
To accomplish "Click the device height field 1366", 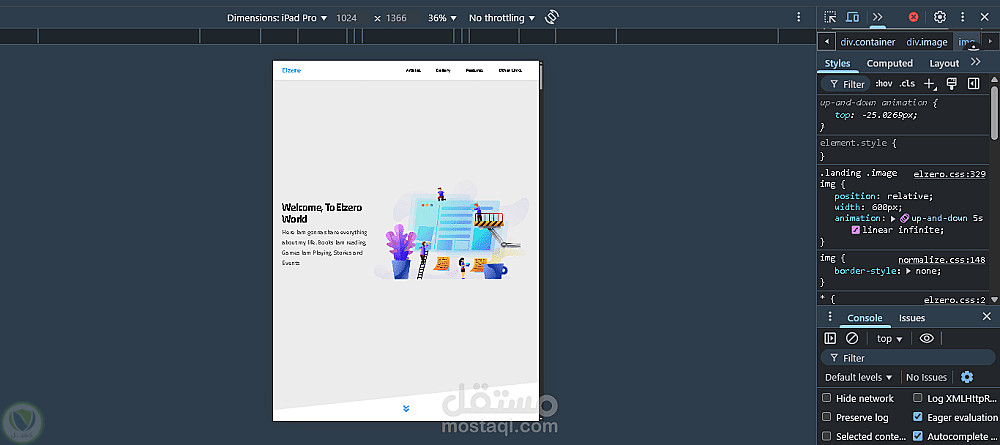I will [396, 18].
